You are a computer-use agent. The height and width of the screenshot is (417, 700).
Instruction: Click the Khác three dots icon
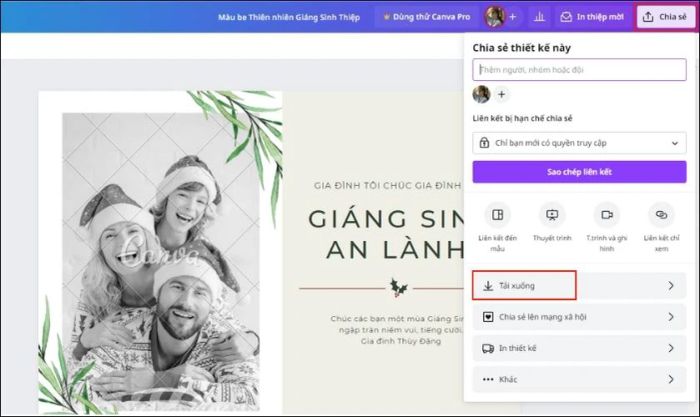point(488,379)
